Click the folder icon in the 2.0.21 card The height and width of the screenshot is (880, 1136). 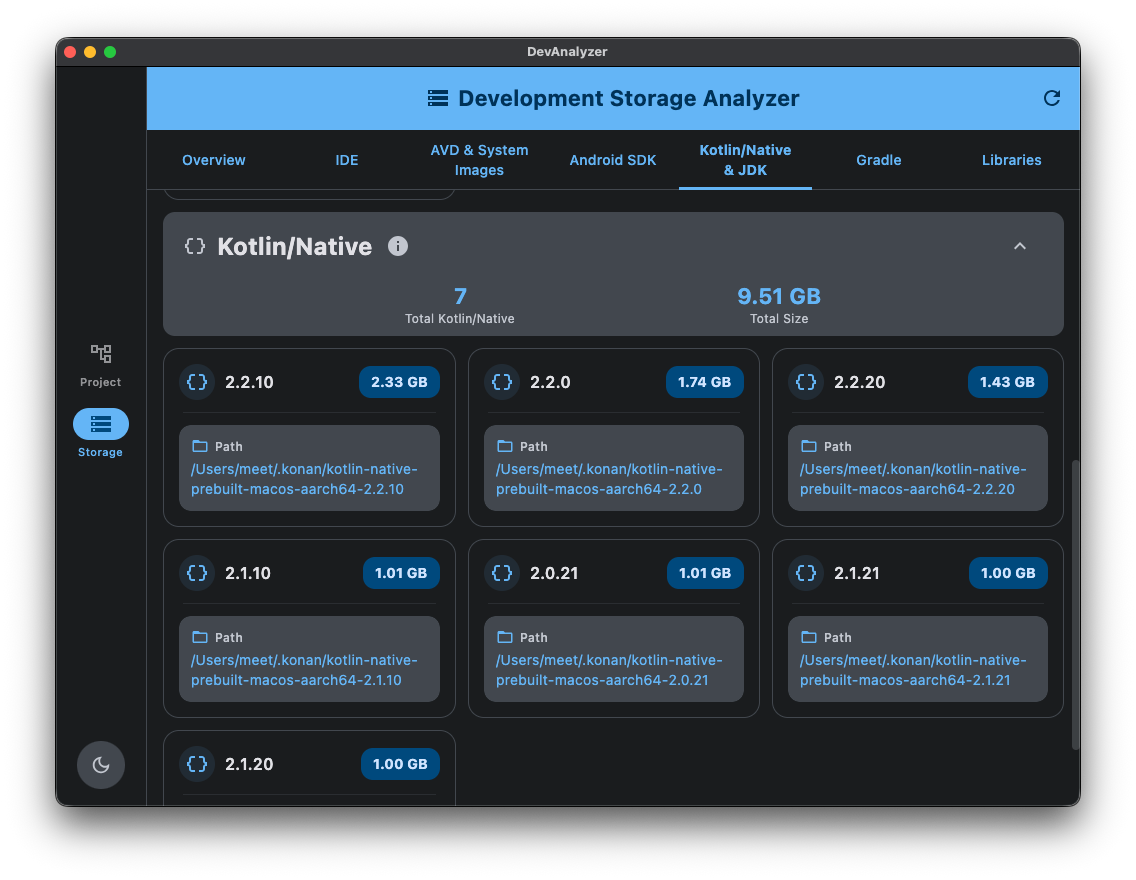coord(505,637)
